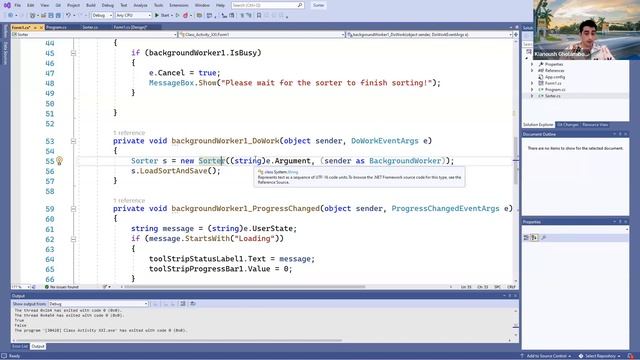Screen dimensions: 640x360
Task: Select the Output tab at bottom
Action: click(x=38, y=347)
